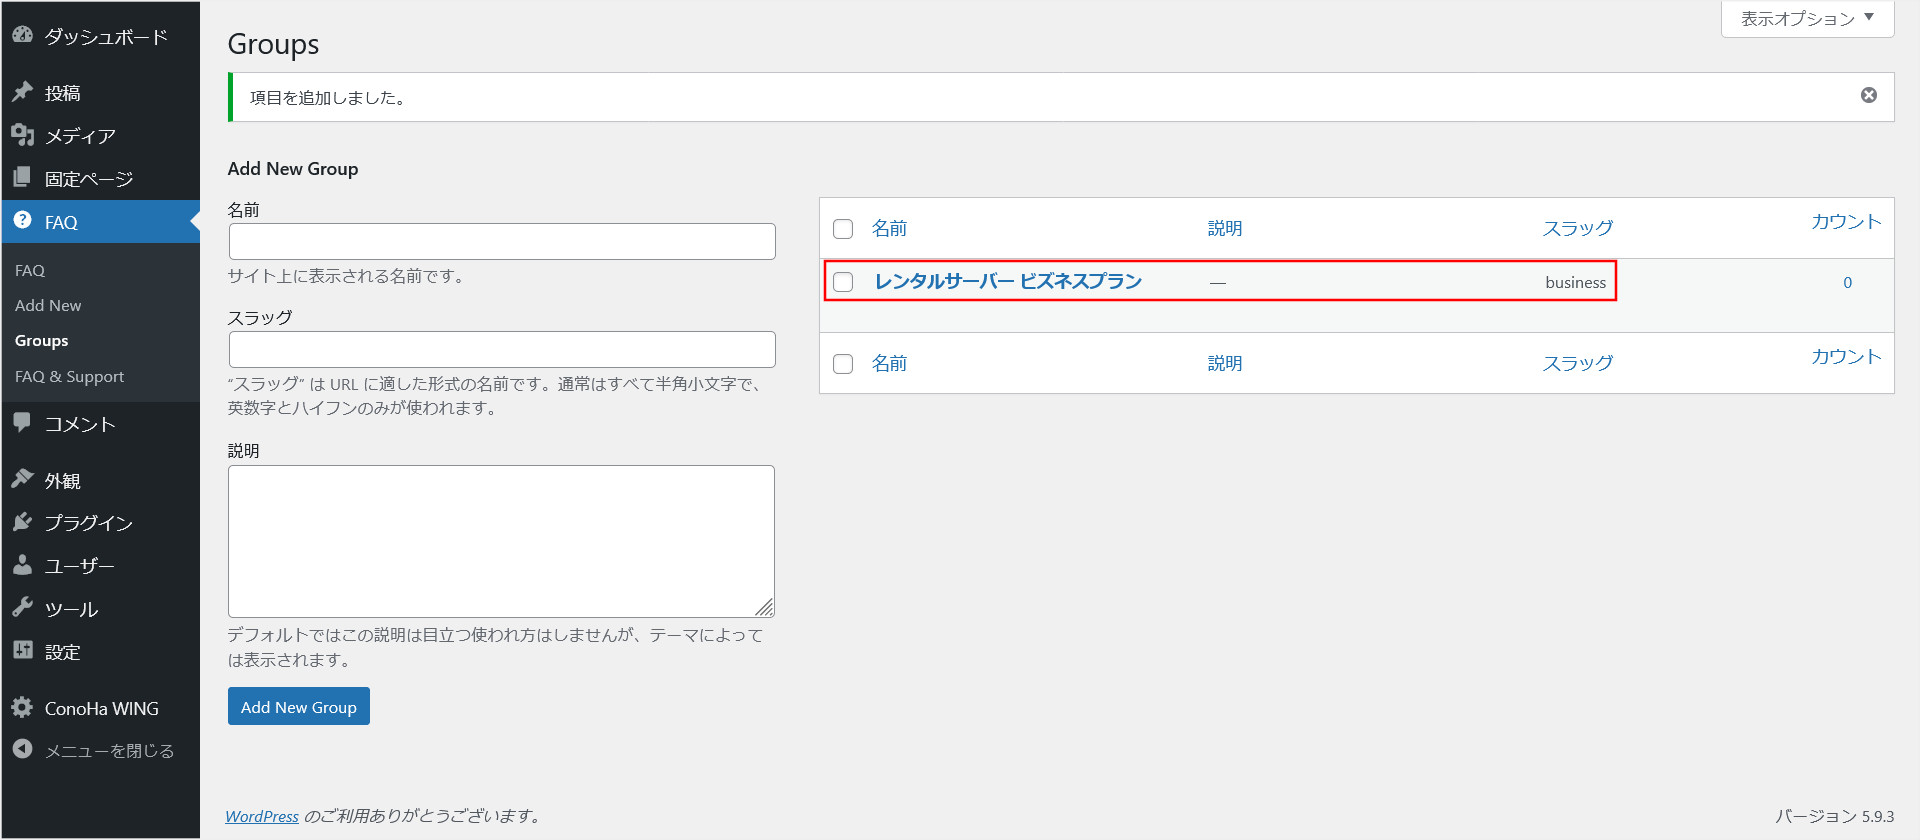
Task: Open 設定 menu
Action: coord(100,652)
